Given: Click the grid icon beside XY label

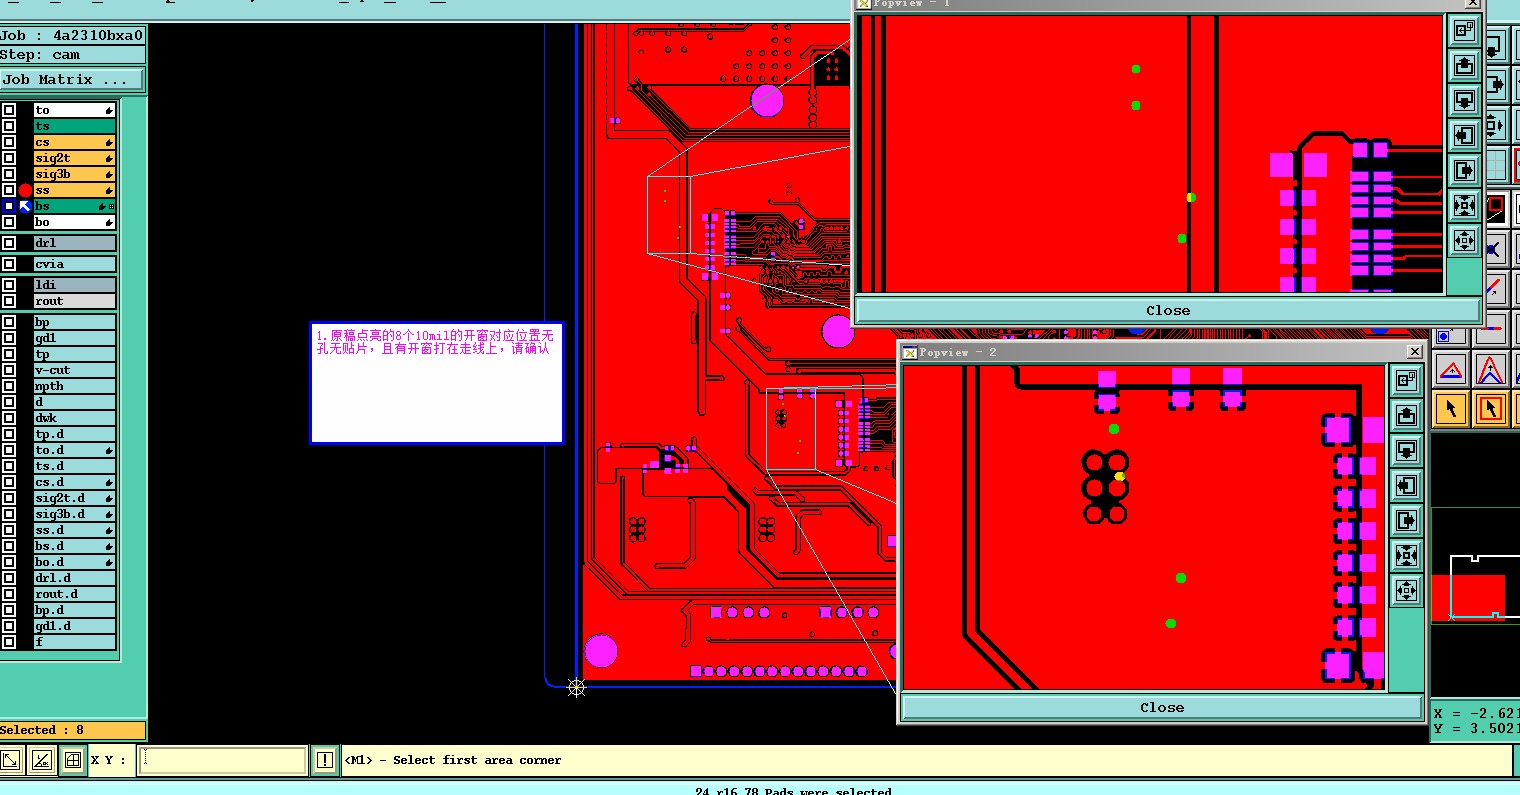Looking at the screenshot, I should (x=73, y=760).
